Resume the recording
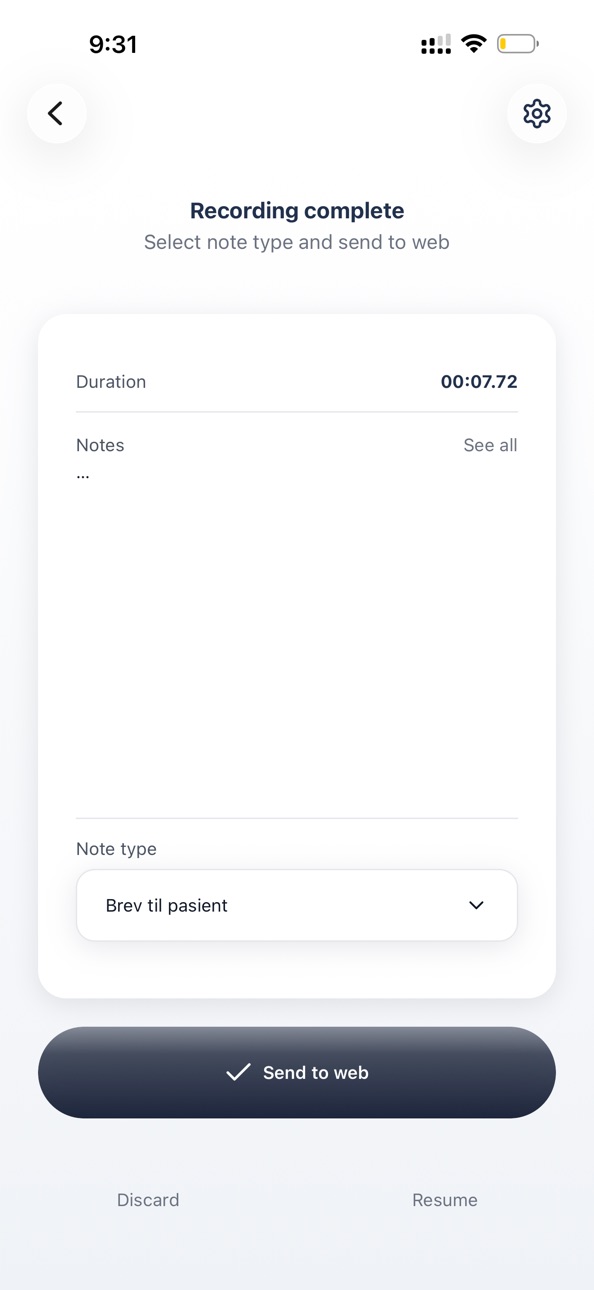Image resolution: width=594 pixels, height=1290 pixels. [x=445, y=1200]
